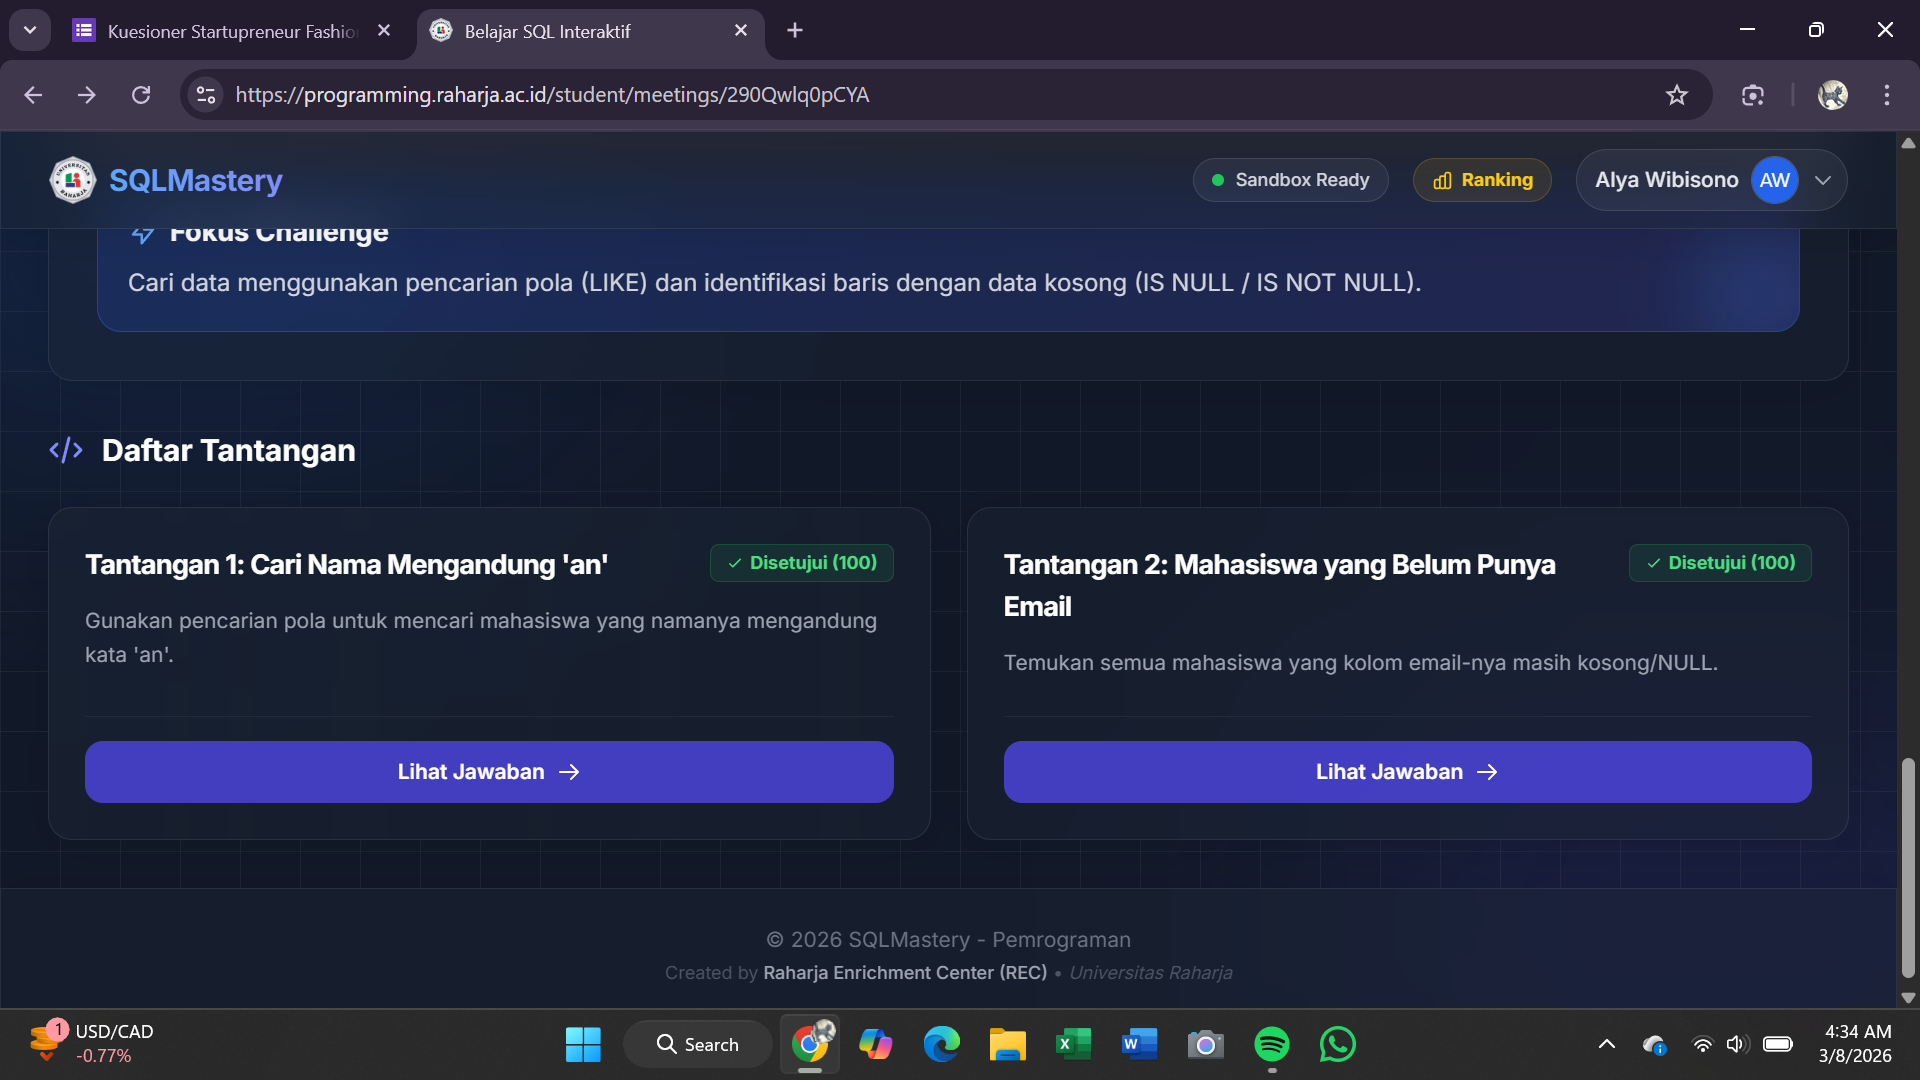This screenshot has width=1920, height=1080.
Task: Open Lihat Jawaban for Tantangan 2
Action: tap(1407, 772)
